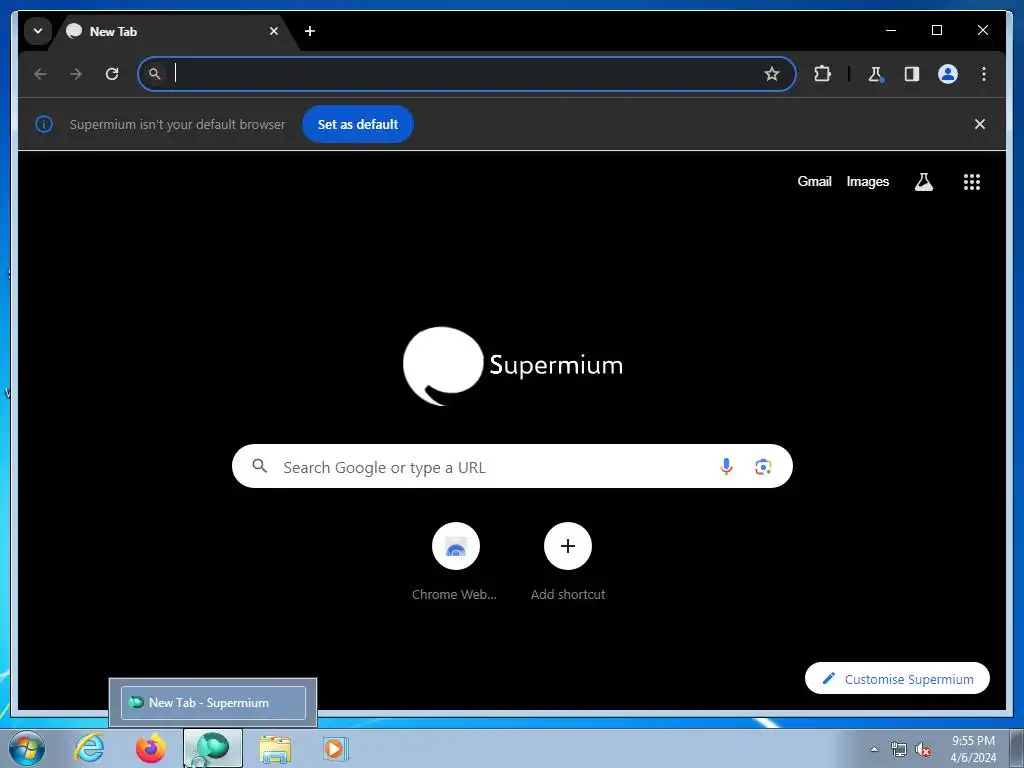Image resolution: width=1024 pixels, height=768 pixels.
Task: Launch Internet Explorer from taskbar
Action: [x=89, y=748]
